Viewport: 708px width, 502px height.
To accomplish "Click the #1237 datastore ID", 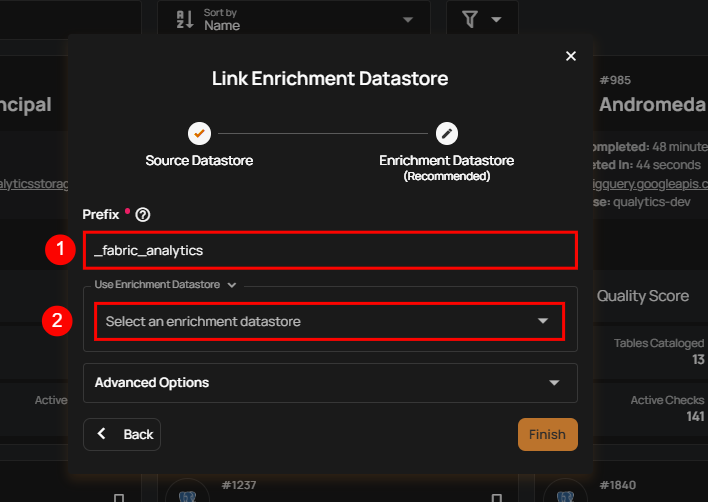I will pos(239,485).
